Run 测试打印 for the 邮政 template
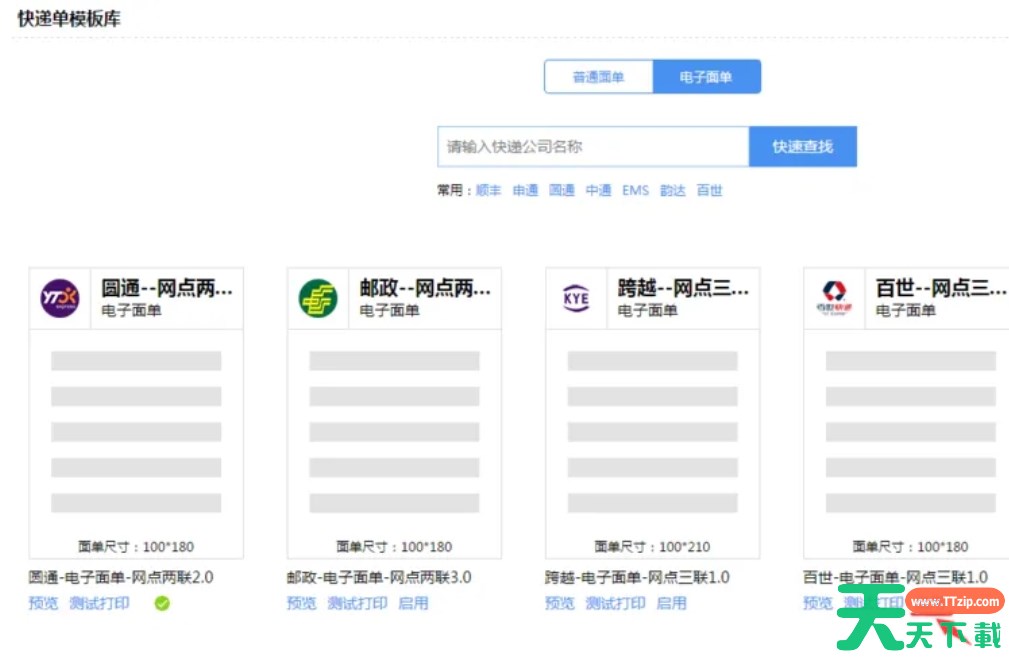Image resolution: width=1009 pixels, height=657 pixels. point(357,603)
